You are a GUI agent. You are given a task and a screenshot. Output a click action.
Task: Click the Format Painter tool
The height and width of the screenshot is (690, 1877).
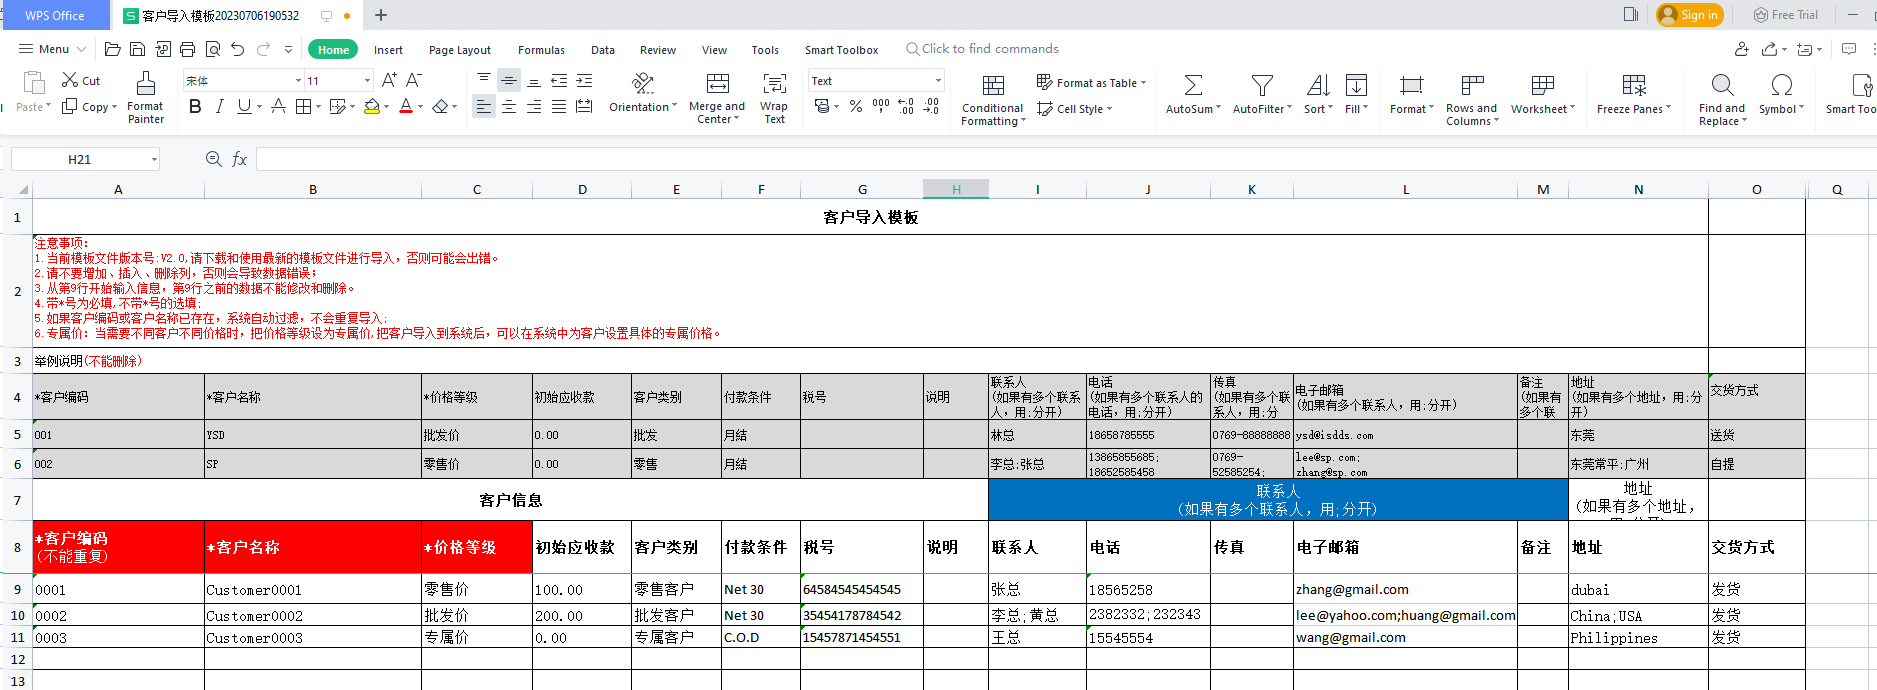click(x=145, y=97)
